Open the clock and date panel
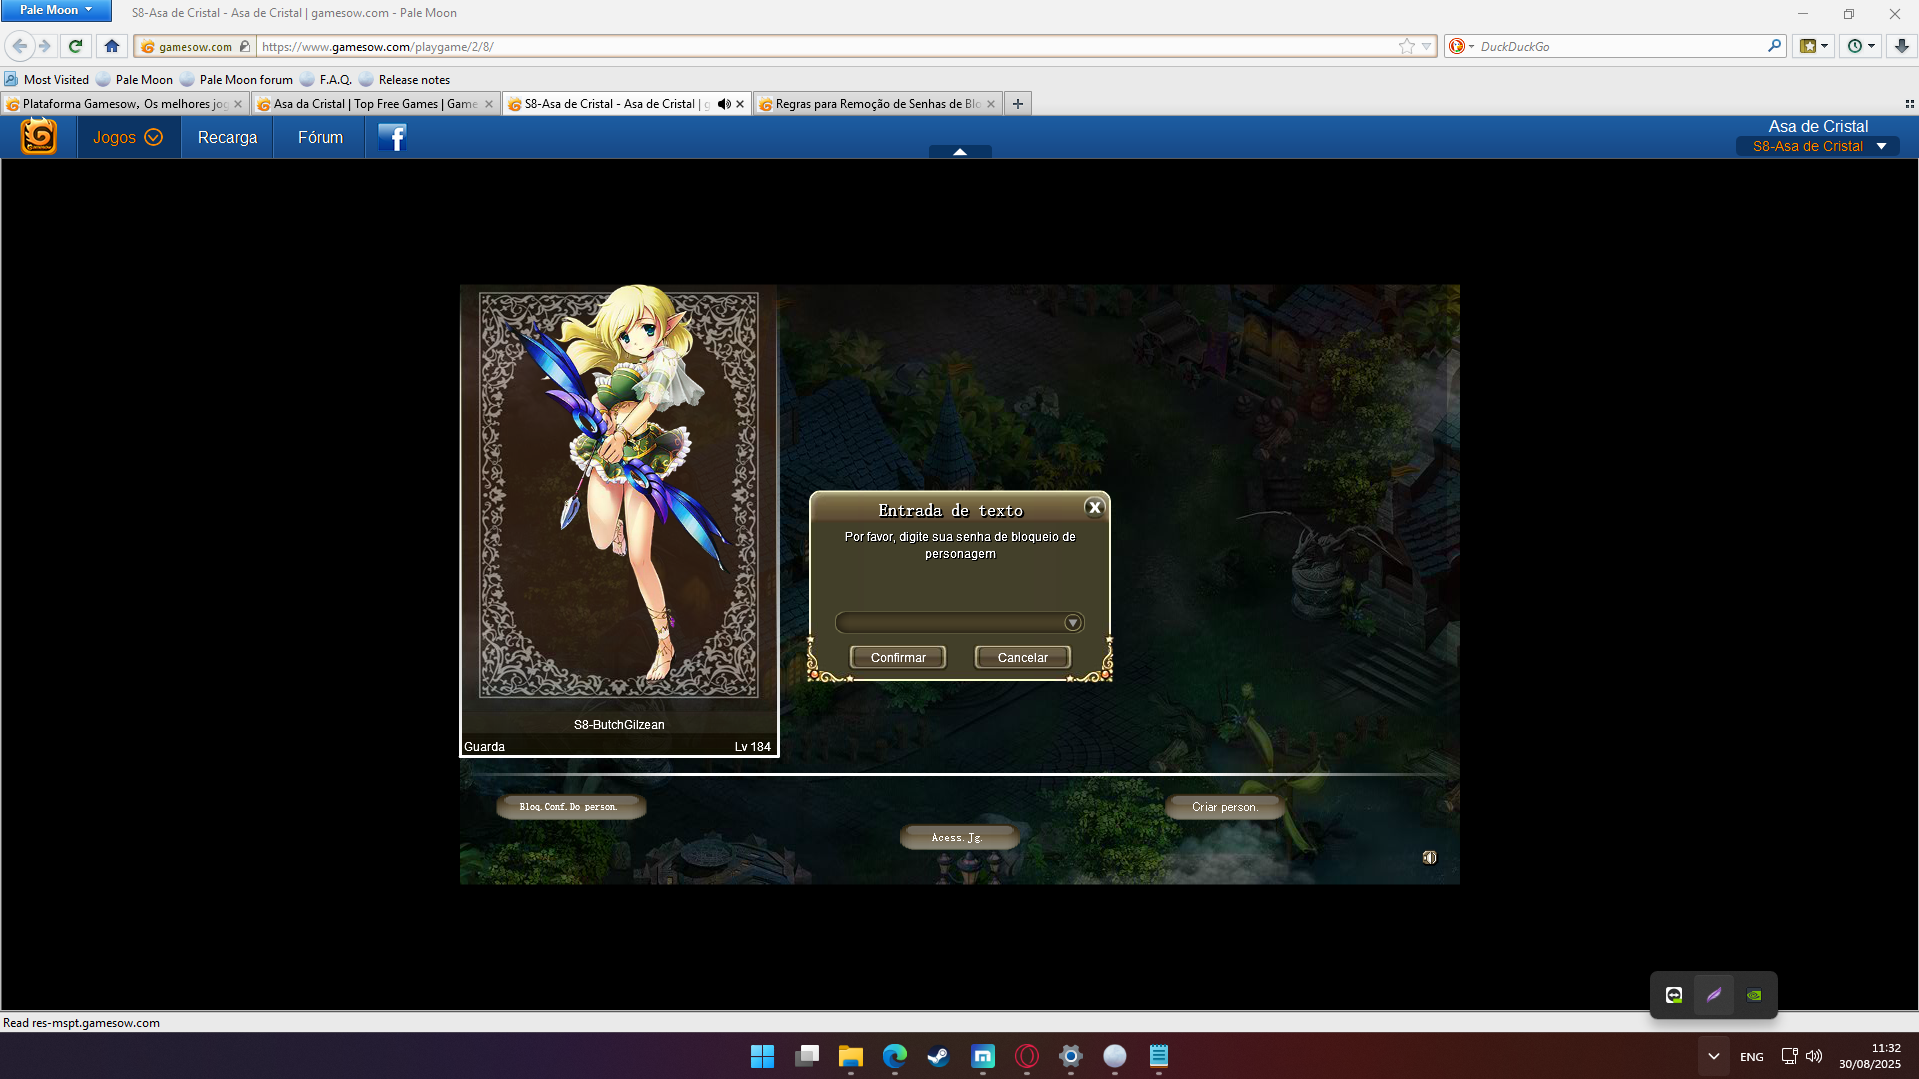1919x1079 pixels. (x=1869, y=1056)
